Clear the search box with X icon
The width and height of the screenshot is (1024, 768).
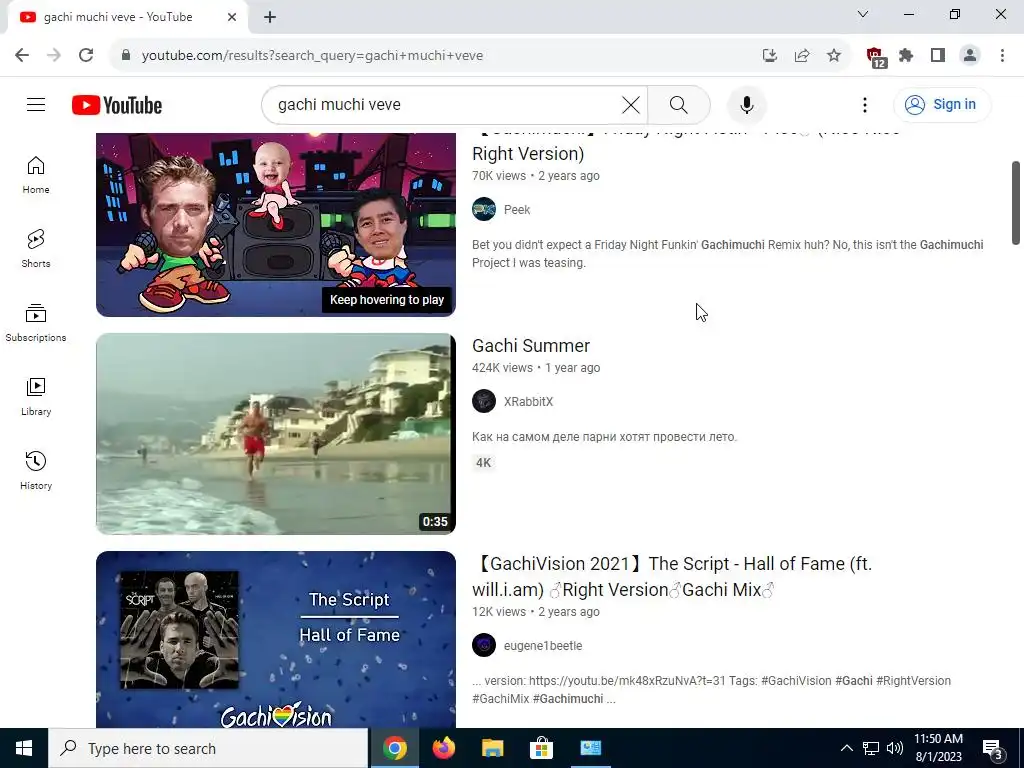[x=631, y=104]
